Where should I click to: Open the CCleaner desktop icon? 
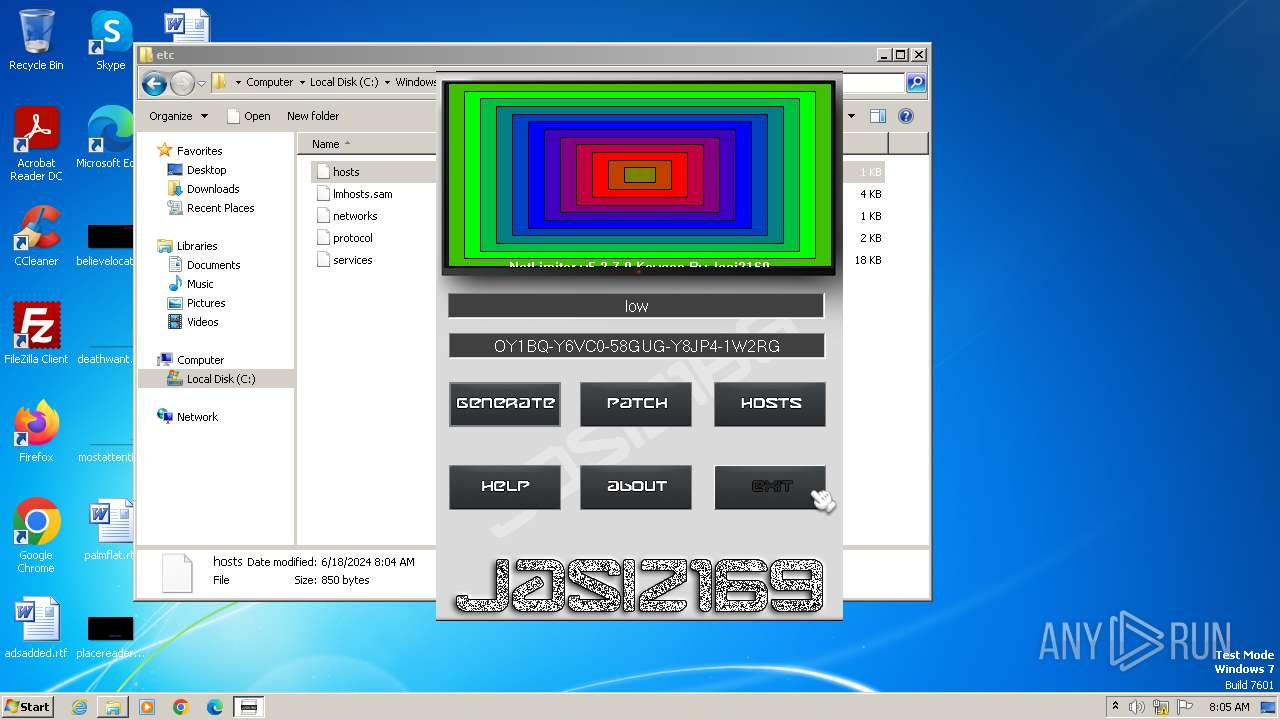(36, 236)
